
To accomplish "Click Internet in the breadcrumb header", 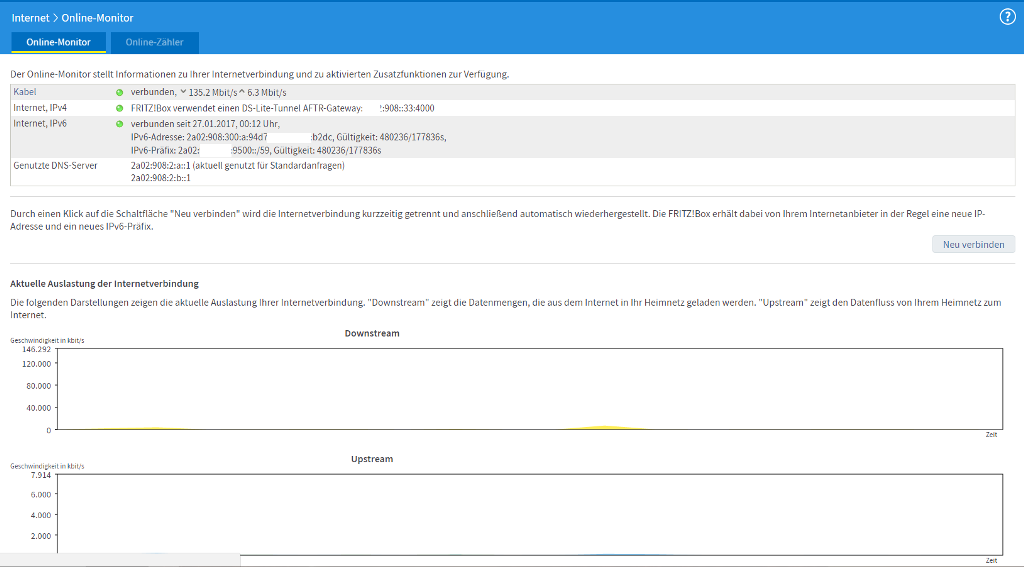I will pyautogui.click(x=30, y=18).
